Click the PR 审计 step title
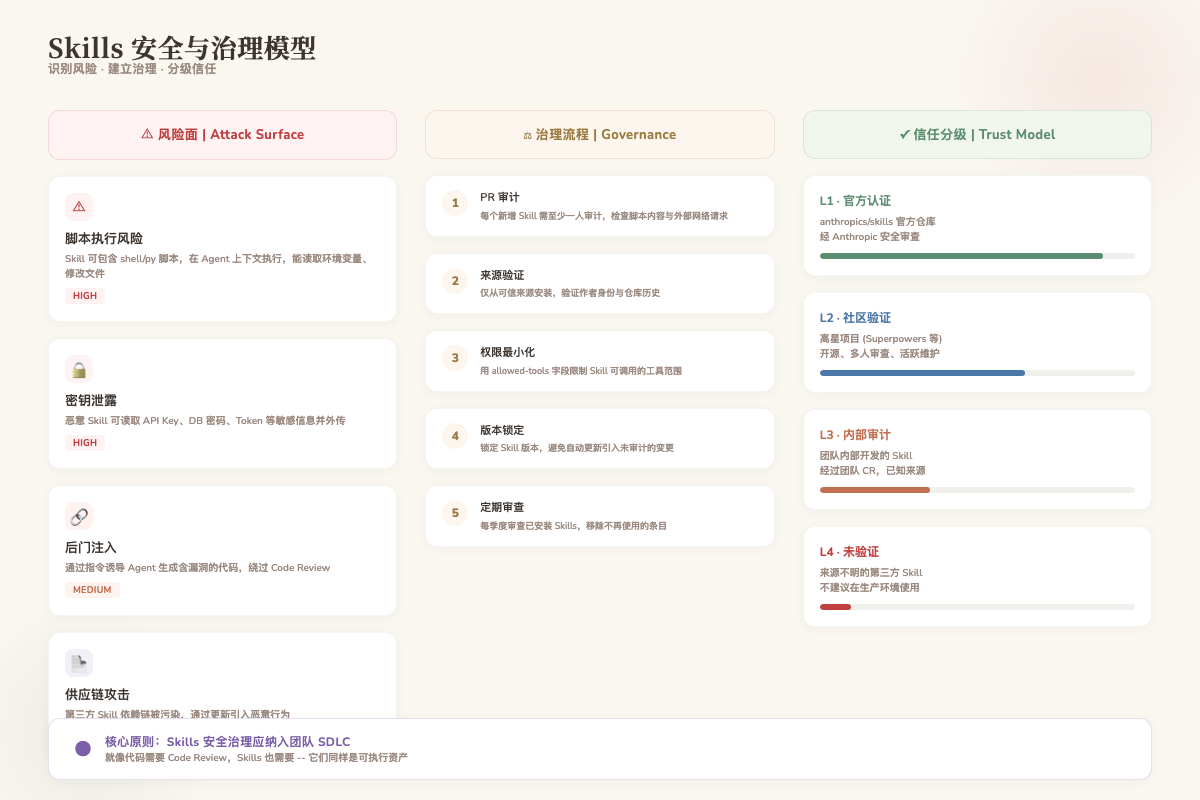Image resolution: width=1200 pixels, height=800 pixels. [x=500, y=197]
